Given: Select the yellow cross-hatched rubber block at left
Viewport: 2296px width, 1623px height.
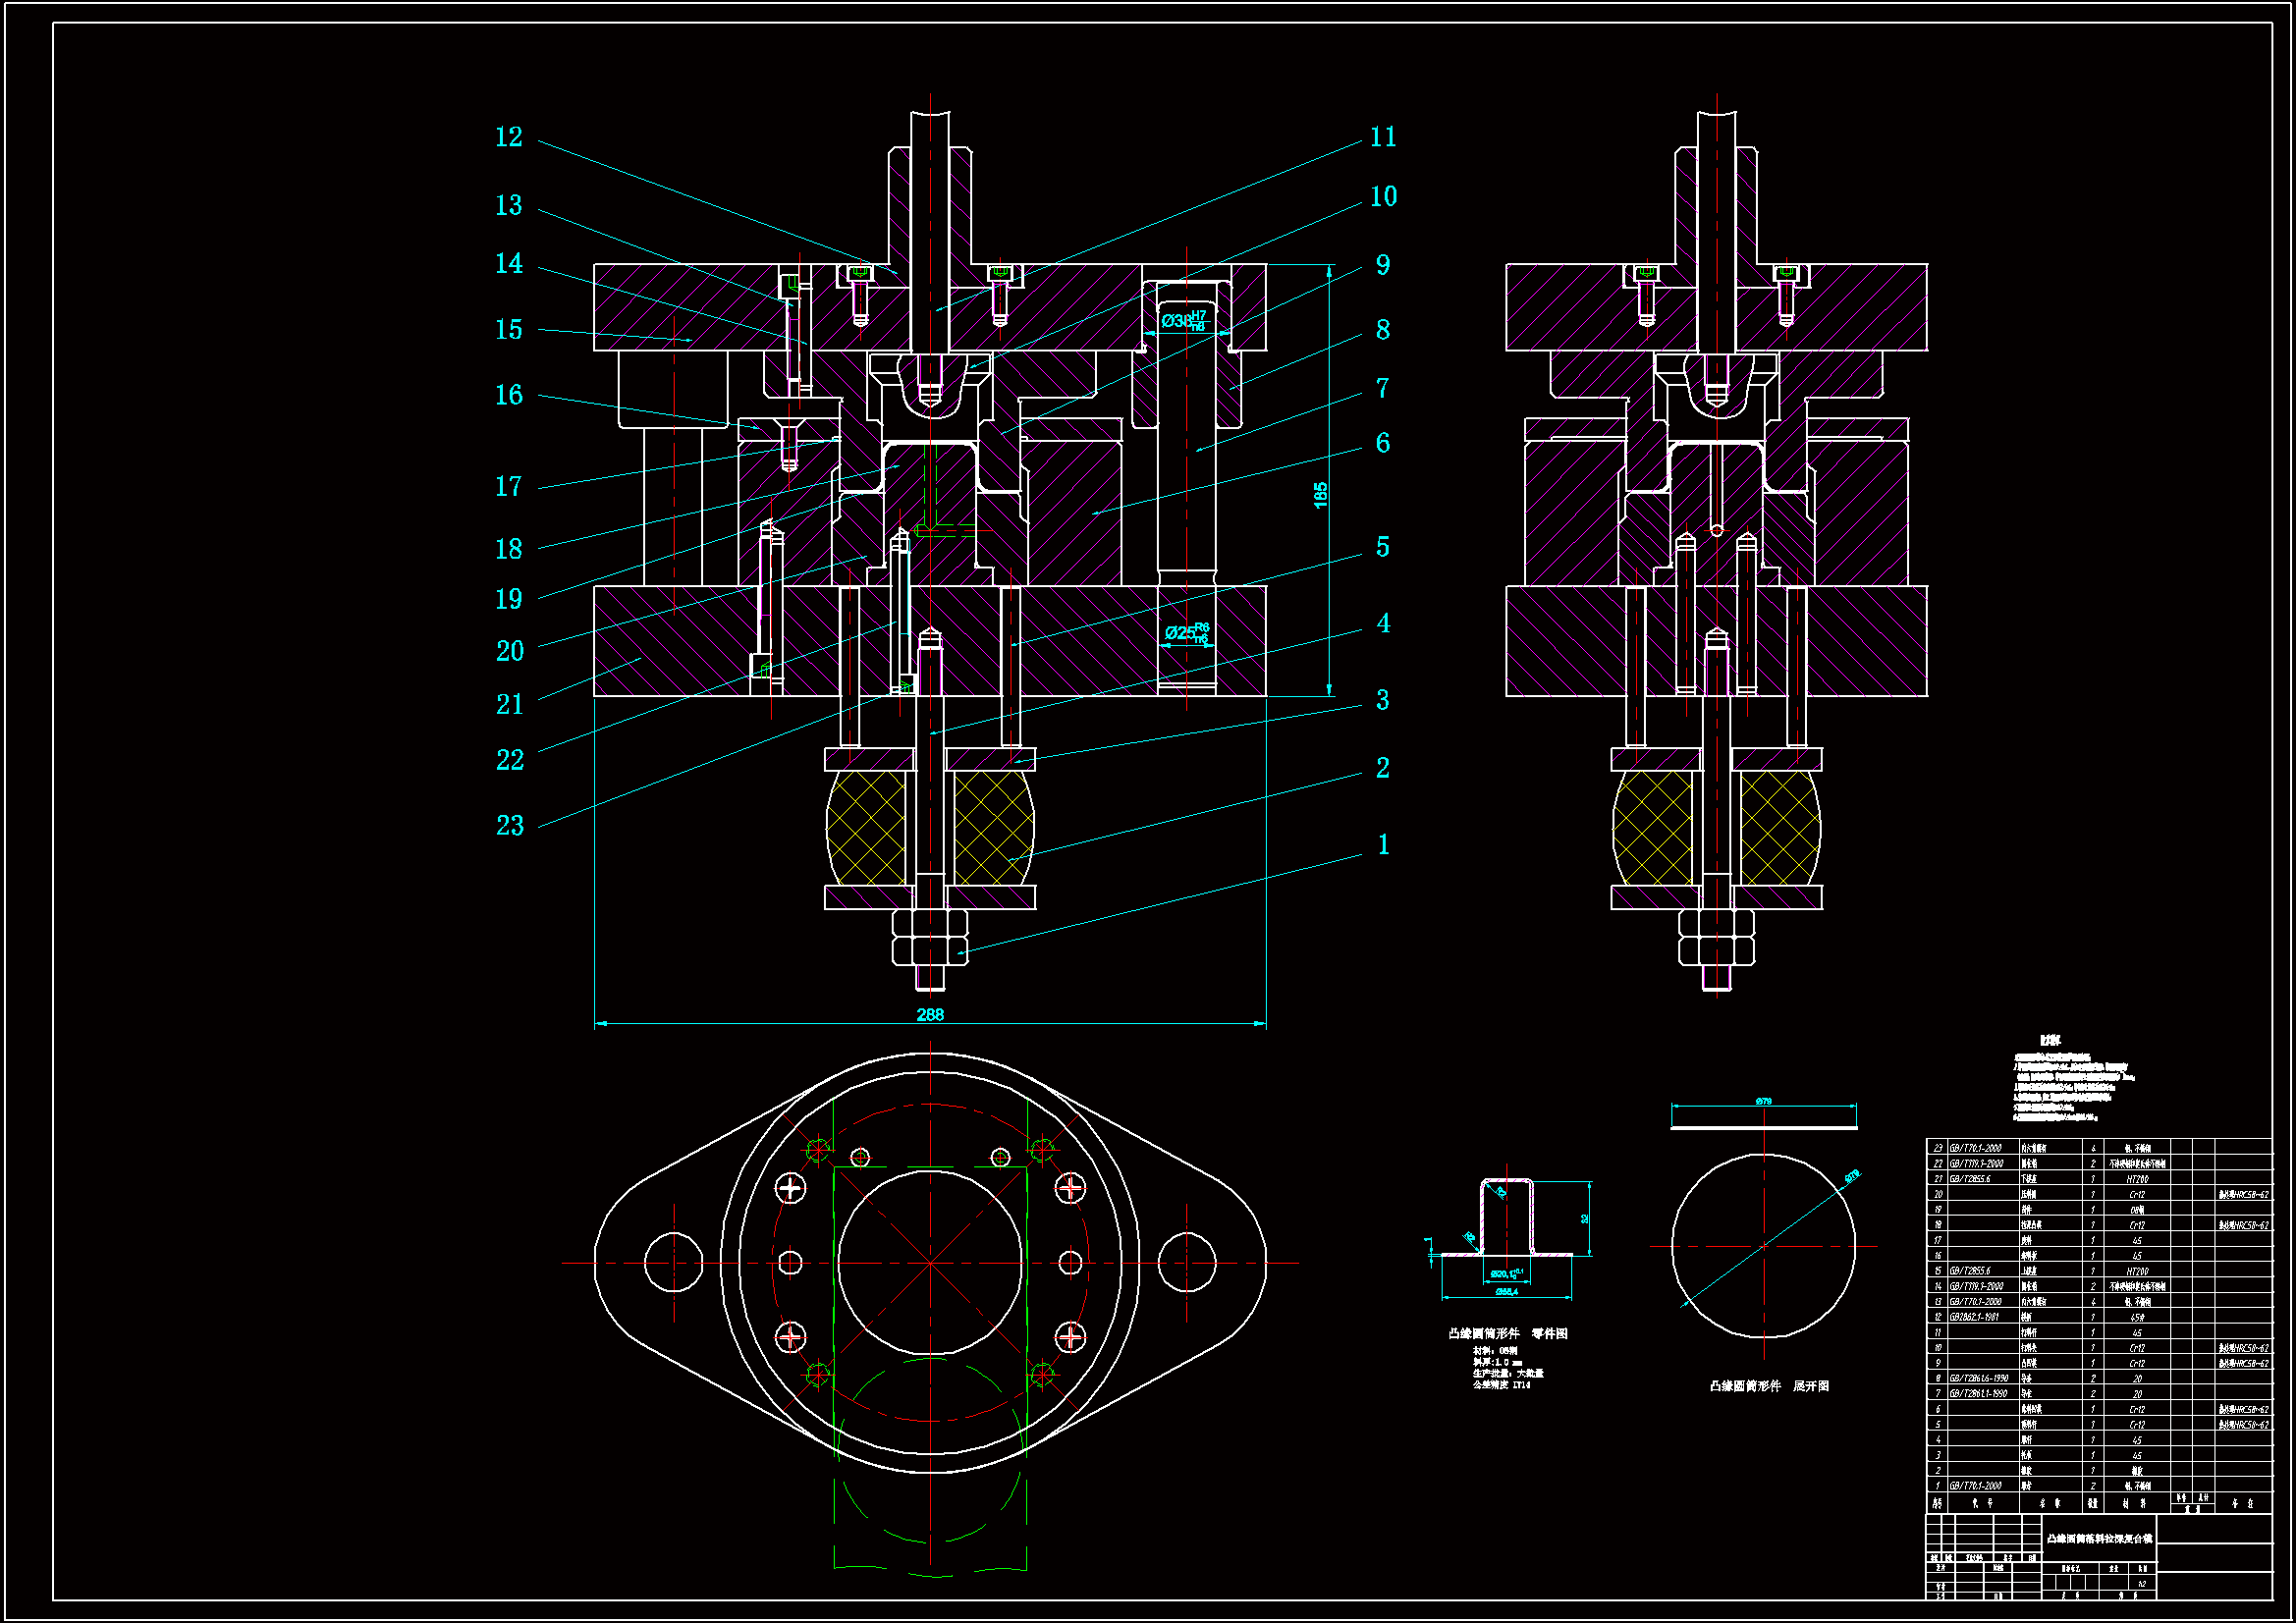Looking at the screenshot, I should pos(867,828).
